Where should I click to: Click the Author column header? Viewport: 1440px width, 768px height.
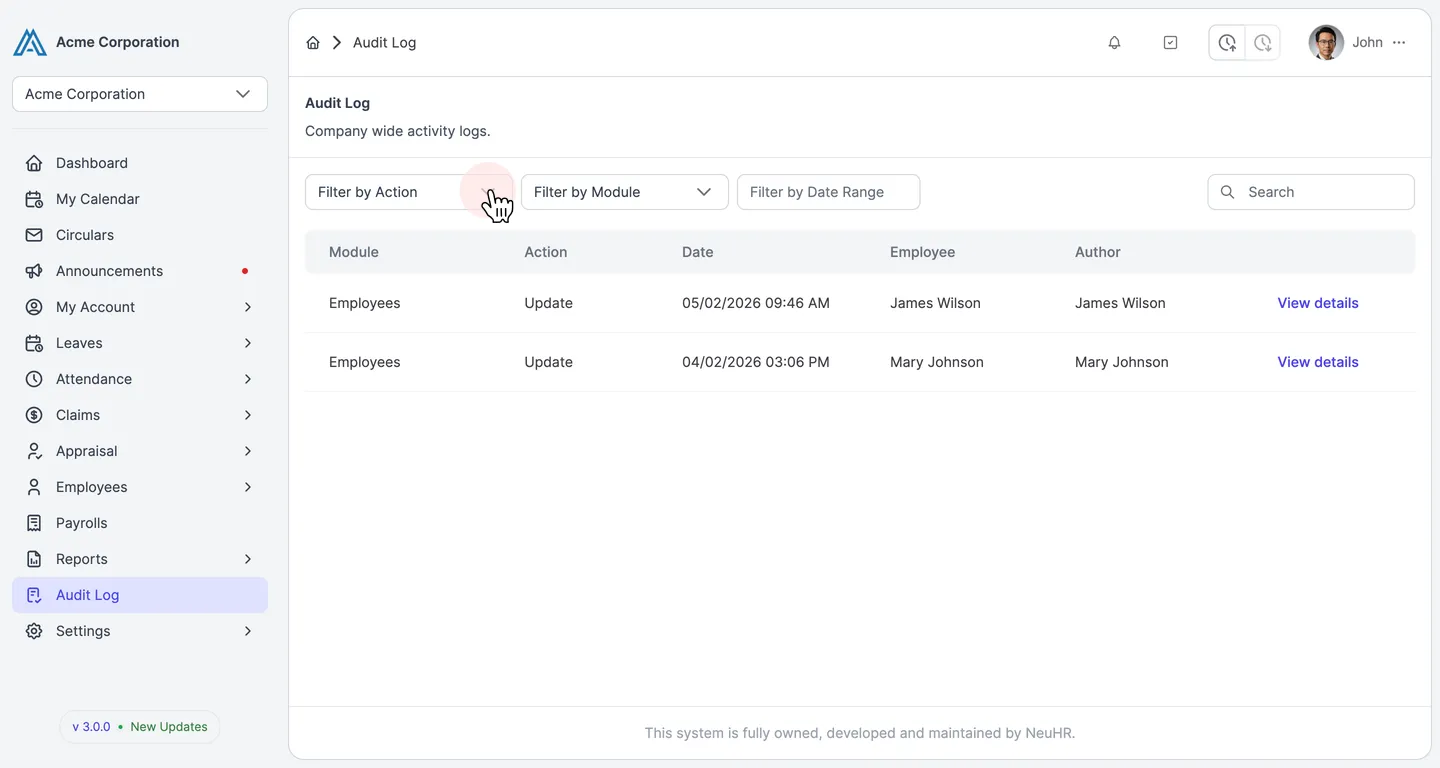pos(1098,252)
